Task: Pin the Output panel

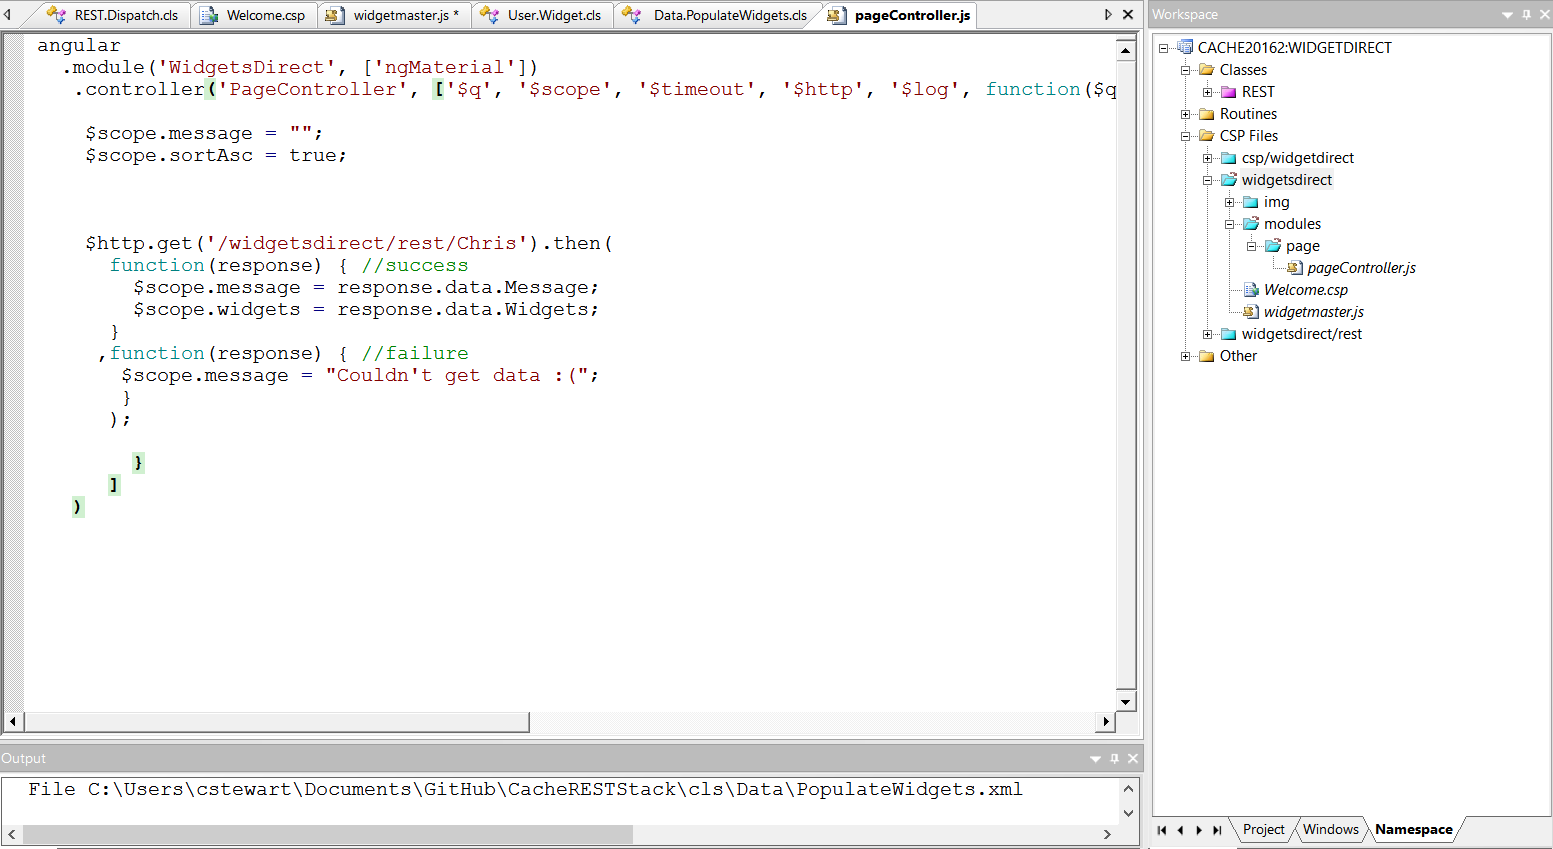Action: [1115, 759]
